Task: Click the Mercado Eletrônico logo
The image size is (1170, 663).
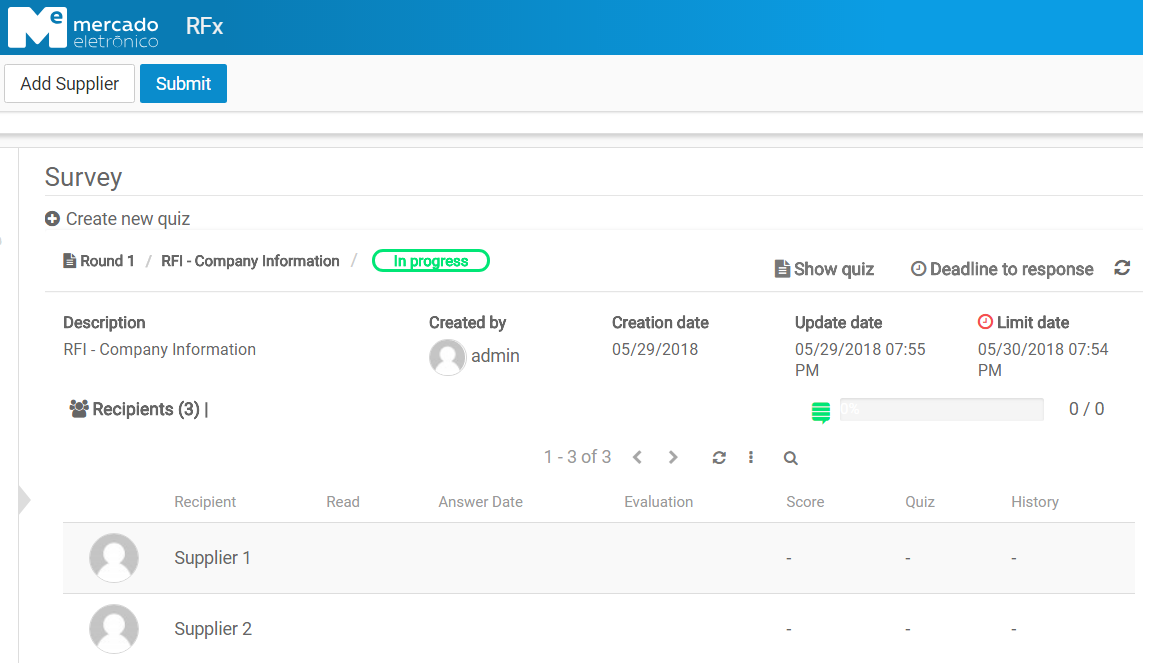Action: pyautogui.click(x=83, y=27)
